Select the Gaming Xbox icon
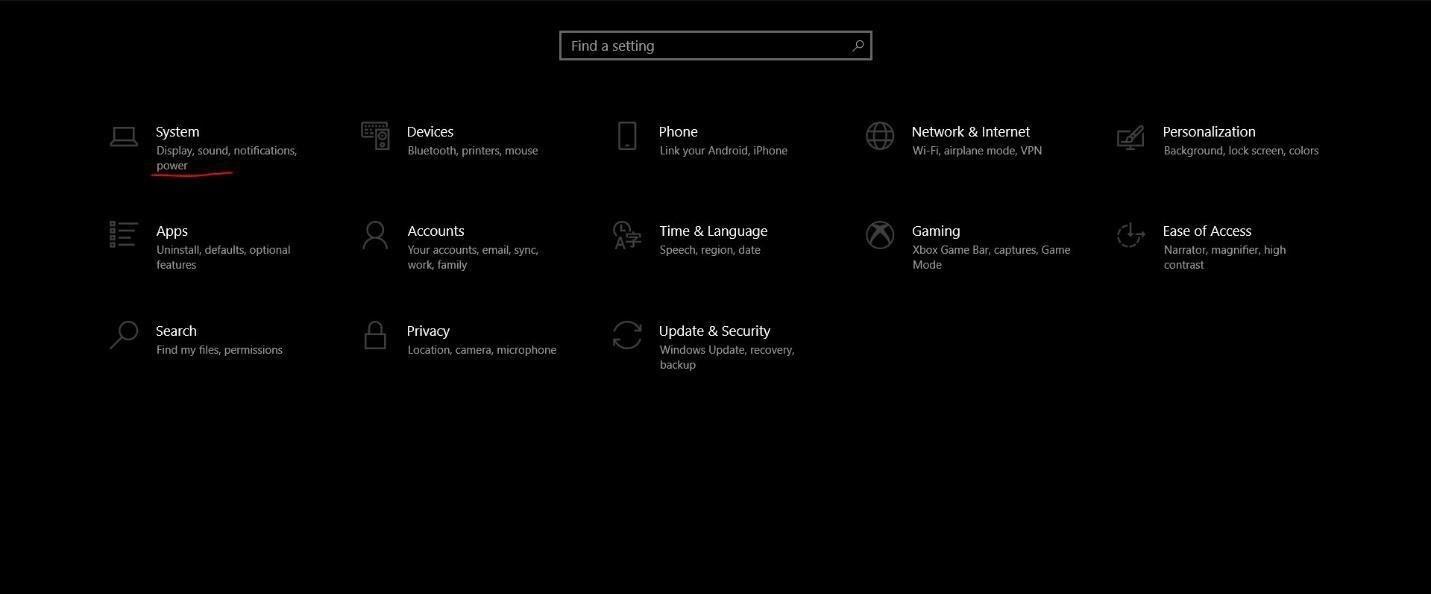 [x=879, y=232]
